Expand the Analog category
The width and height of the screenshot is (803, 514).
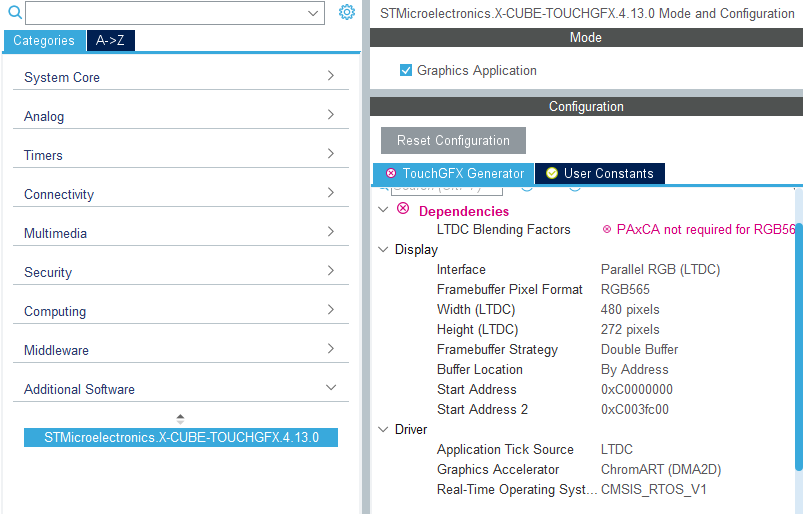(x=181, y=116)
